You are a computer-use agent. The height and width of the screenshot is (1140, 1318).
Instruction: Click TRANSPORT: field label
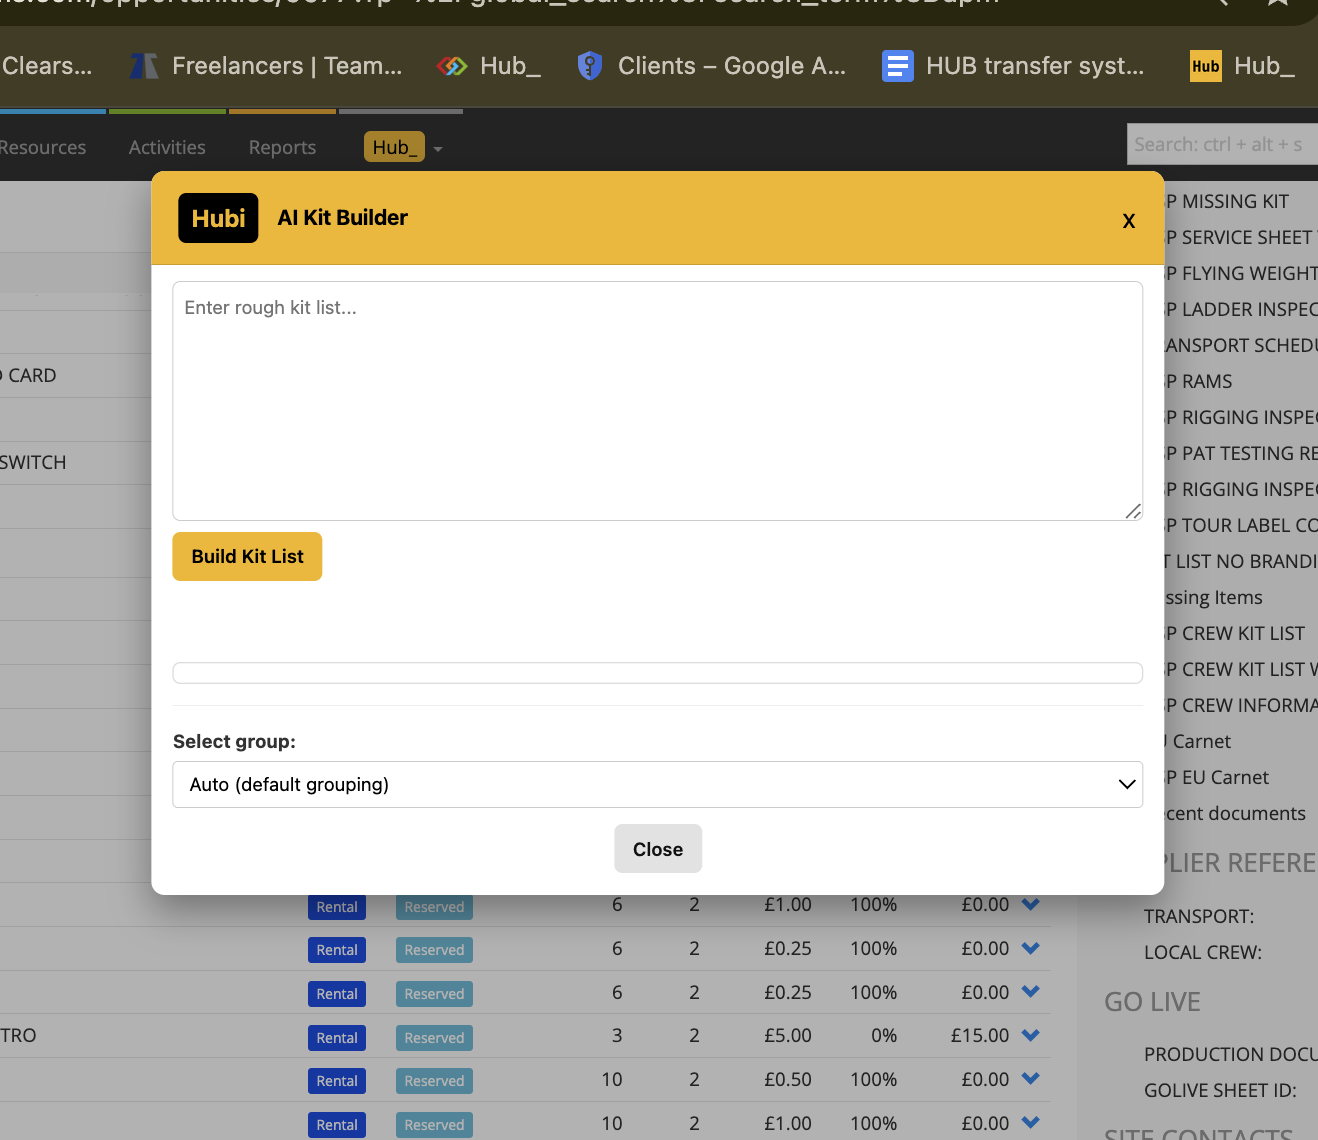point(1199,916)
